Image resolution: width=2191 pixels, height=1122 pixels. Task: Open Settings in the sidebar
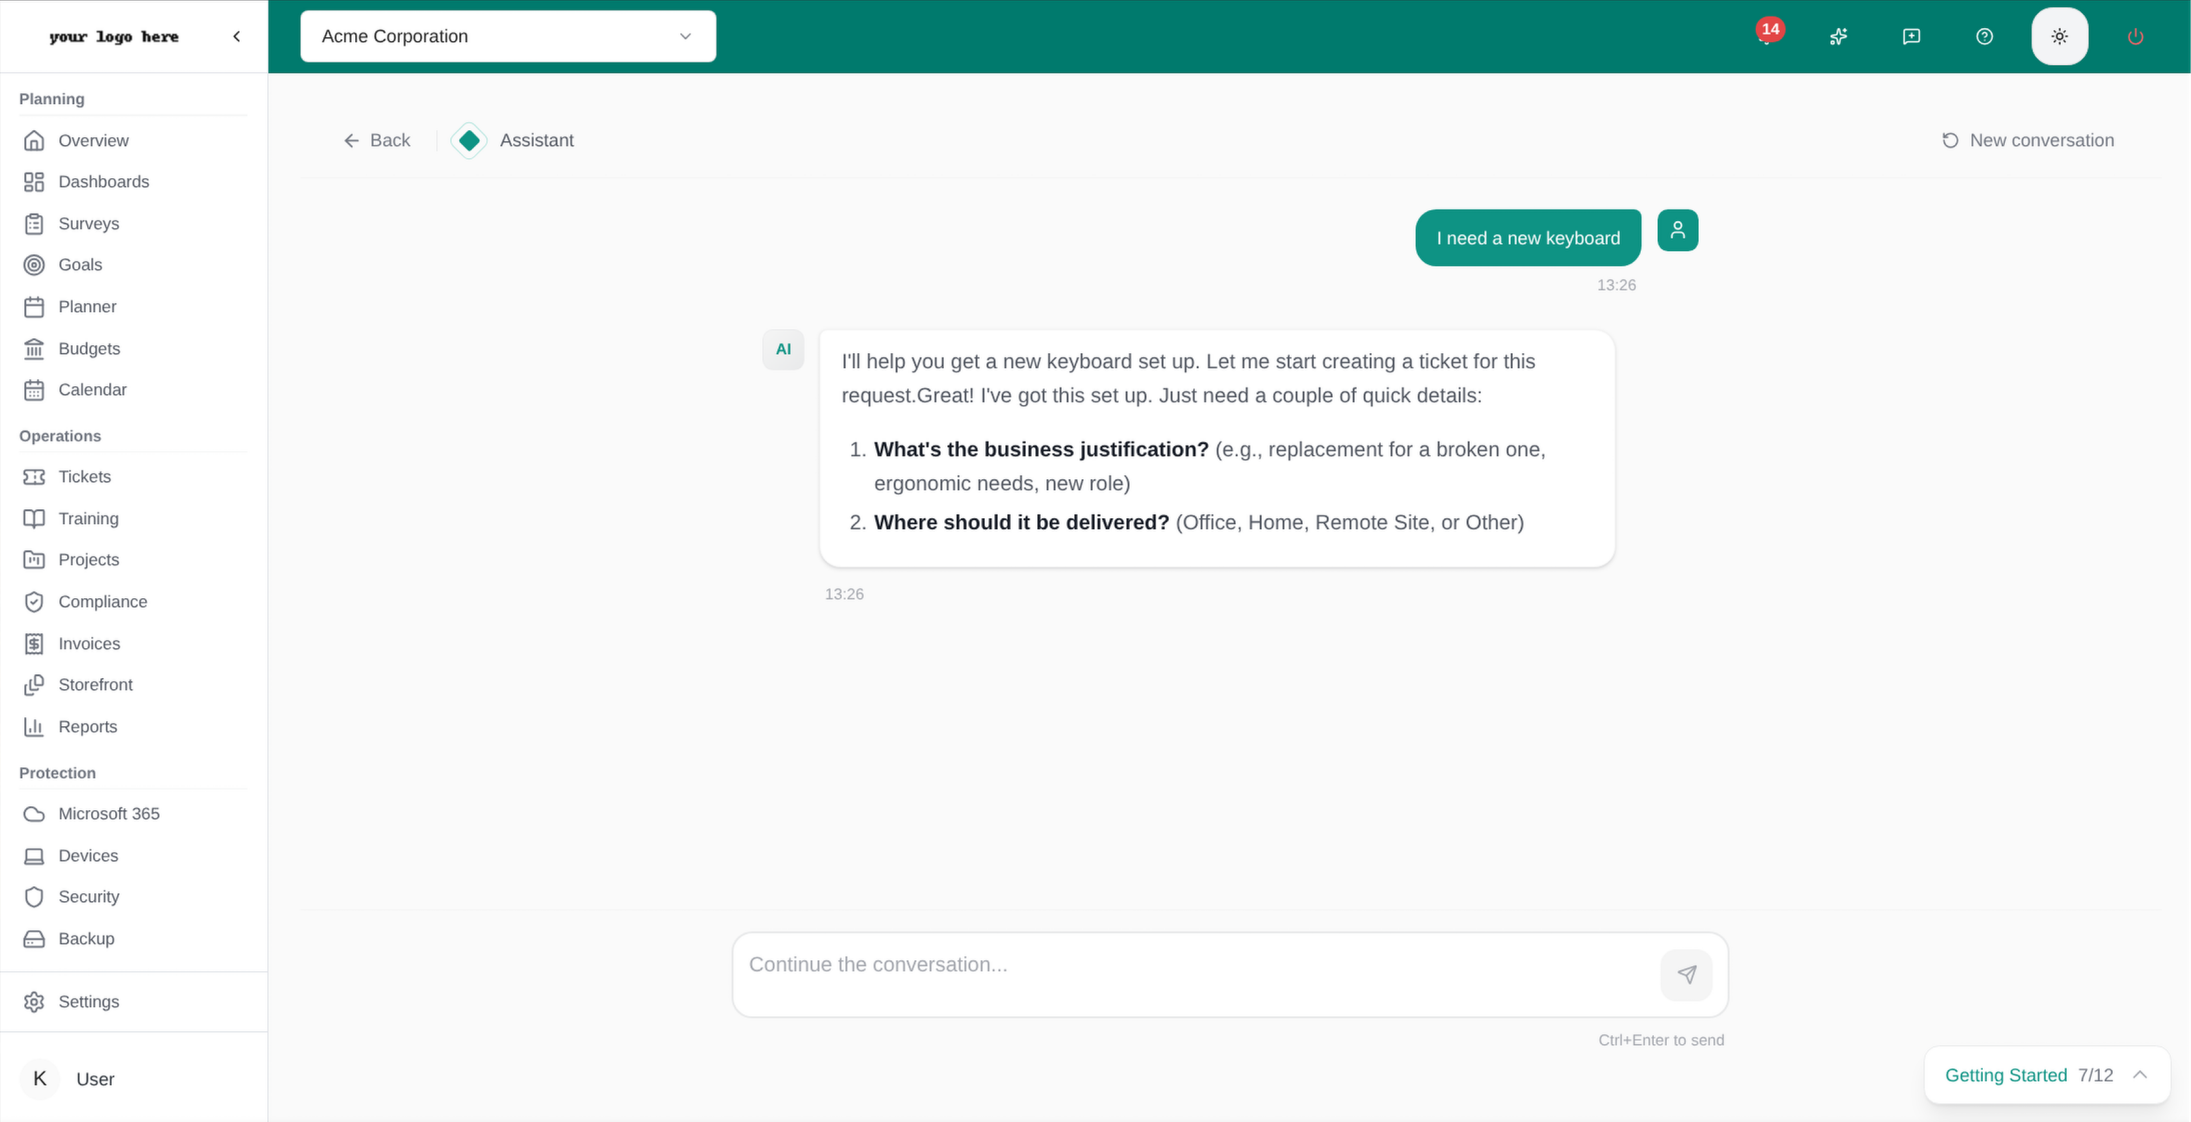88,1002
